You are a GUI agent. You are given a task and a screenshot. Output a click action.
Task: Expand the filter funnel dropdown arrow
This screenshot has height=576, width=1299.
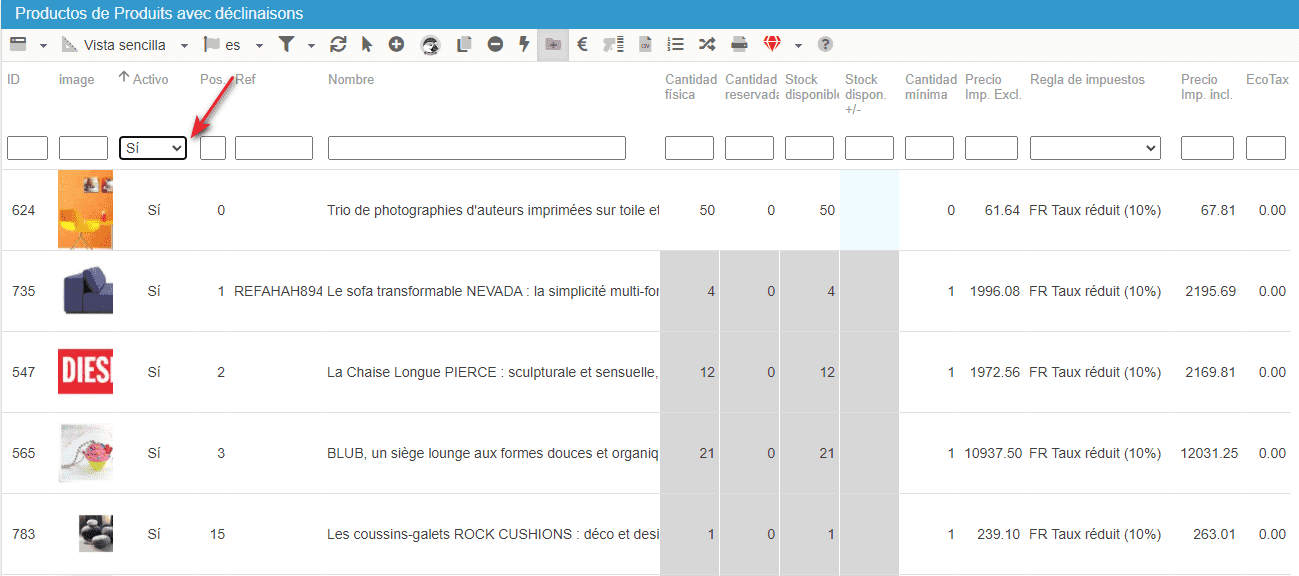(311, 46)
